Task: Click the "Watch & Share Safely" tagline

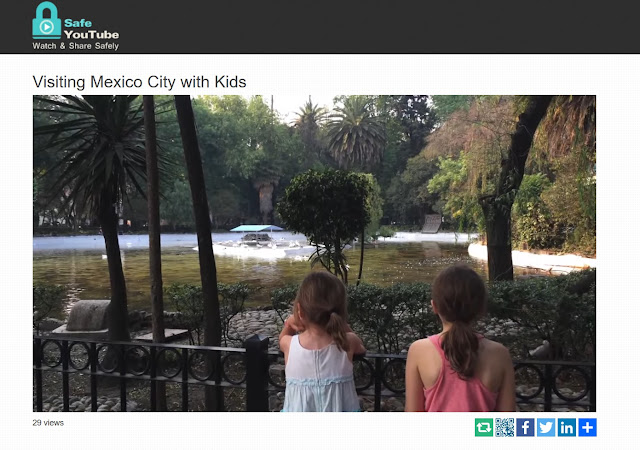Action: pos(76,46)
